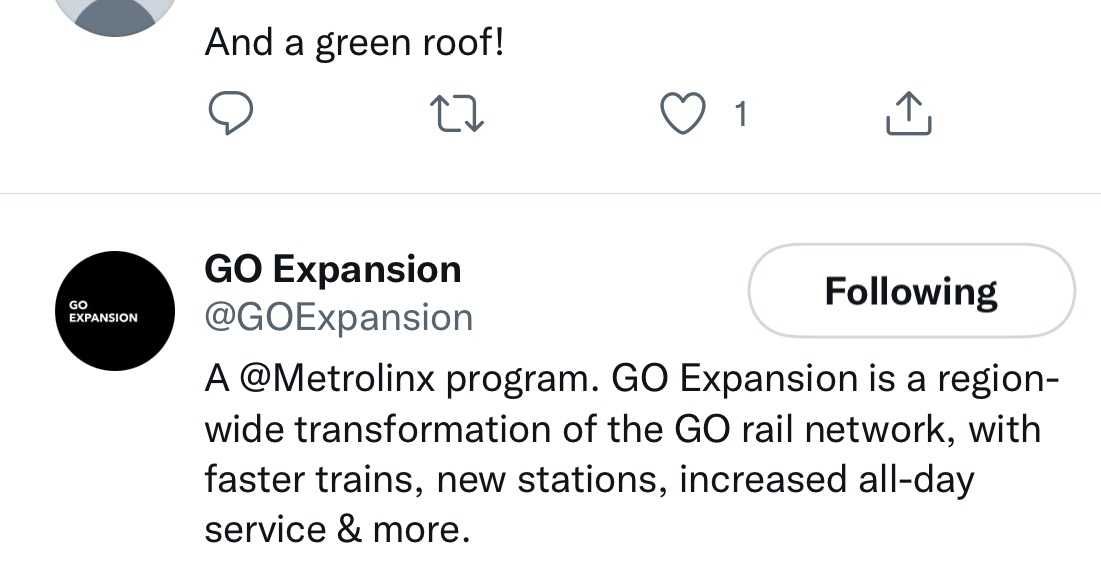Click the "increased all-day" text in bio
Screen dimensions: 1101x578
[x=826, y=479]
